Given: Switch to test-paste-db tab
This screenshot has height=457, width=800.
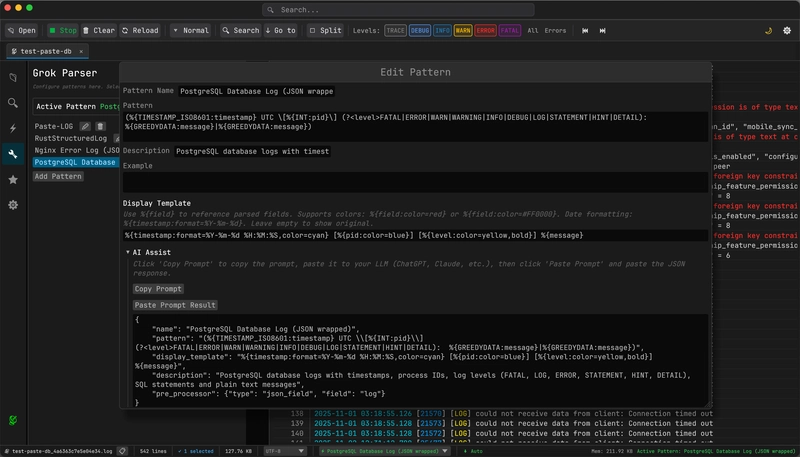Looking at the screenshot, I should [x=45, y=52].
